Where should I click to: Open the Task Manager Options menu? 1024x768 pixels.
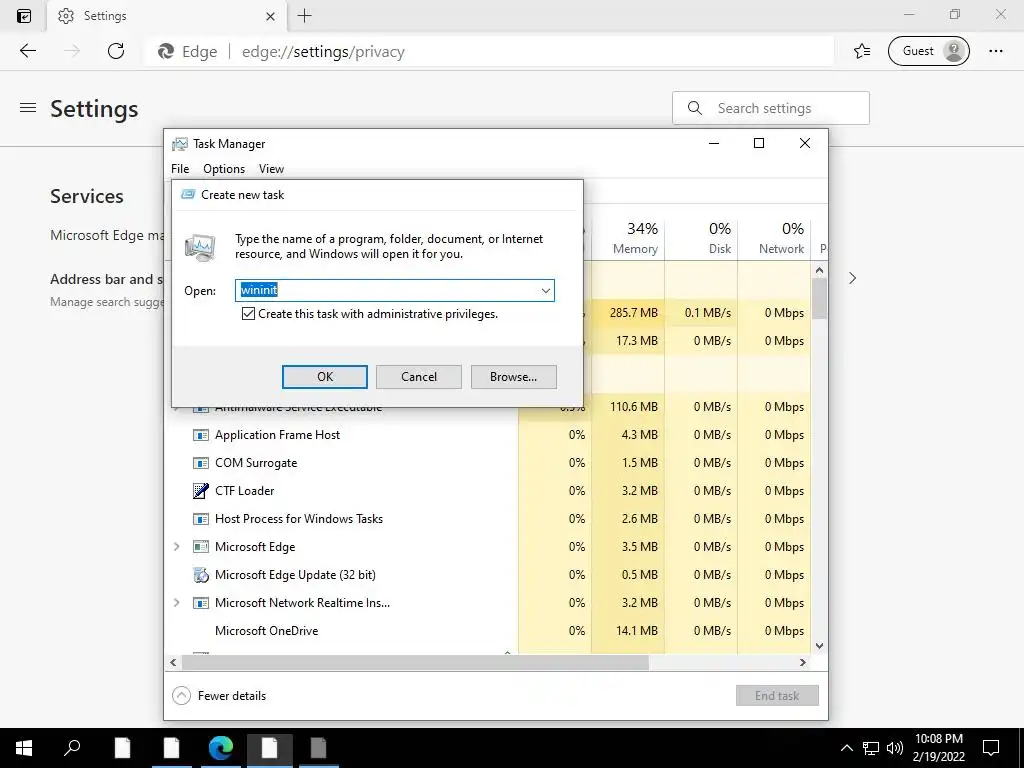click(x=224, y=168)
